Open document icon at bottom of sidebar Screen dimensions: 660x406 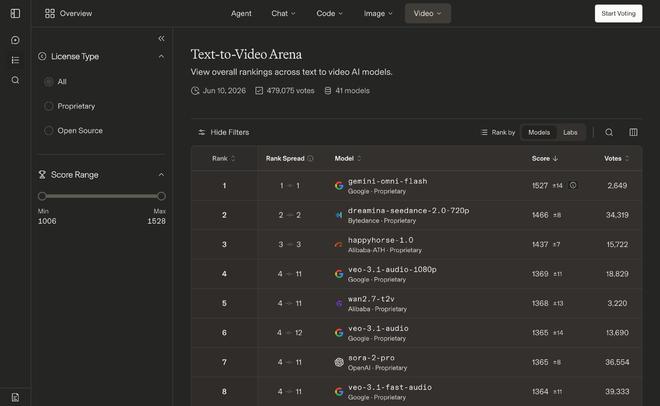pyautogui.click(x=15, y=398)
